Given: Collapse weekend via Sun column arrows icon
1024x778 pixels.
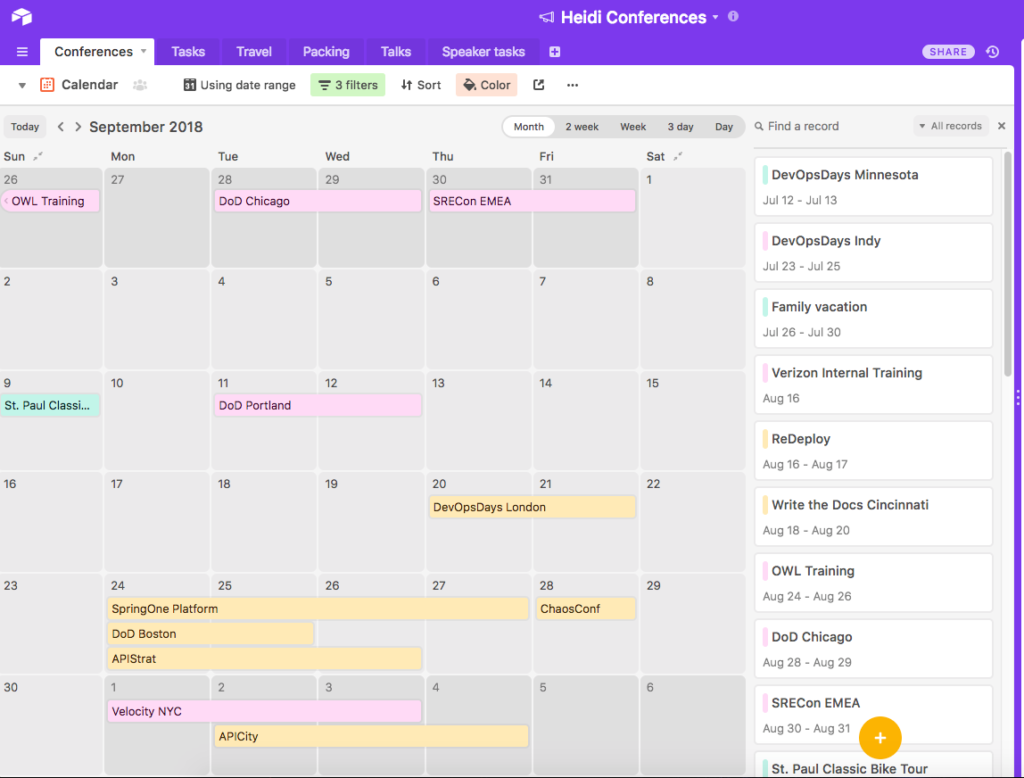Looking at the screenshot, I should (38, 156).
